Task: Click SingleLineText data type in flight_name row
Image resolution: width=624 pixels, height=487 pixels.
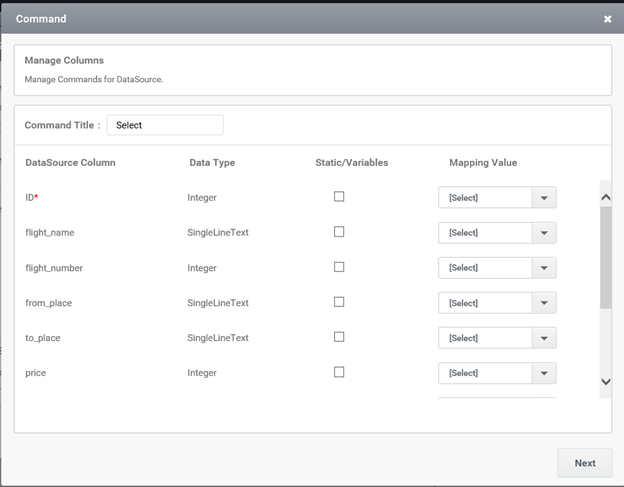Action: click(x=218, y=232)
